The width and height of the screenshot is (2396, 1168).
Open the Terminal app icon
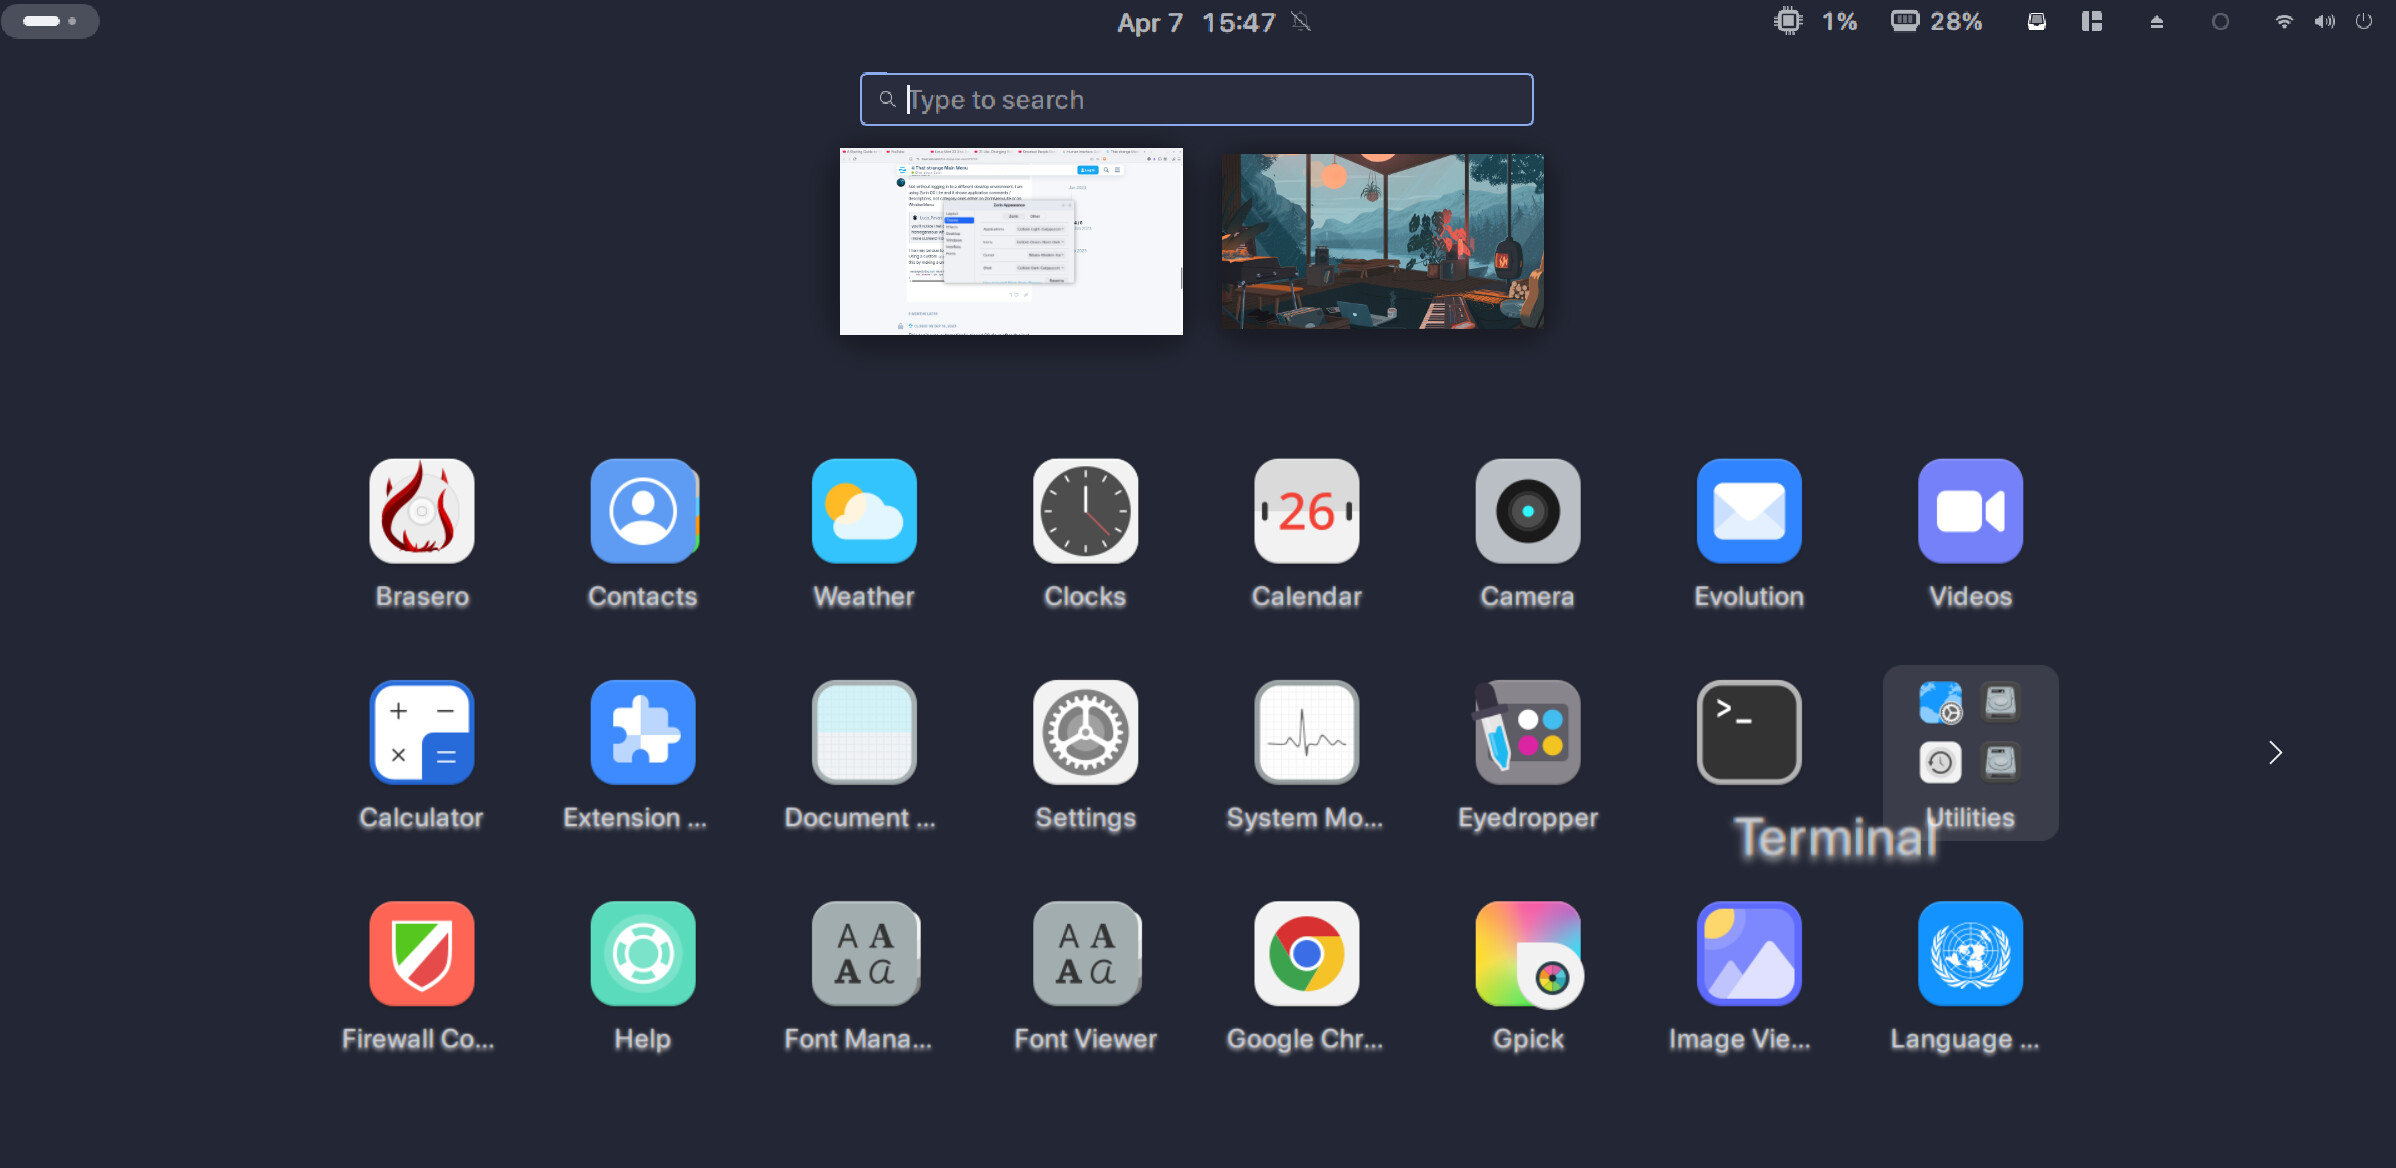(x=1748, y=733)
